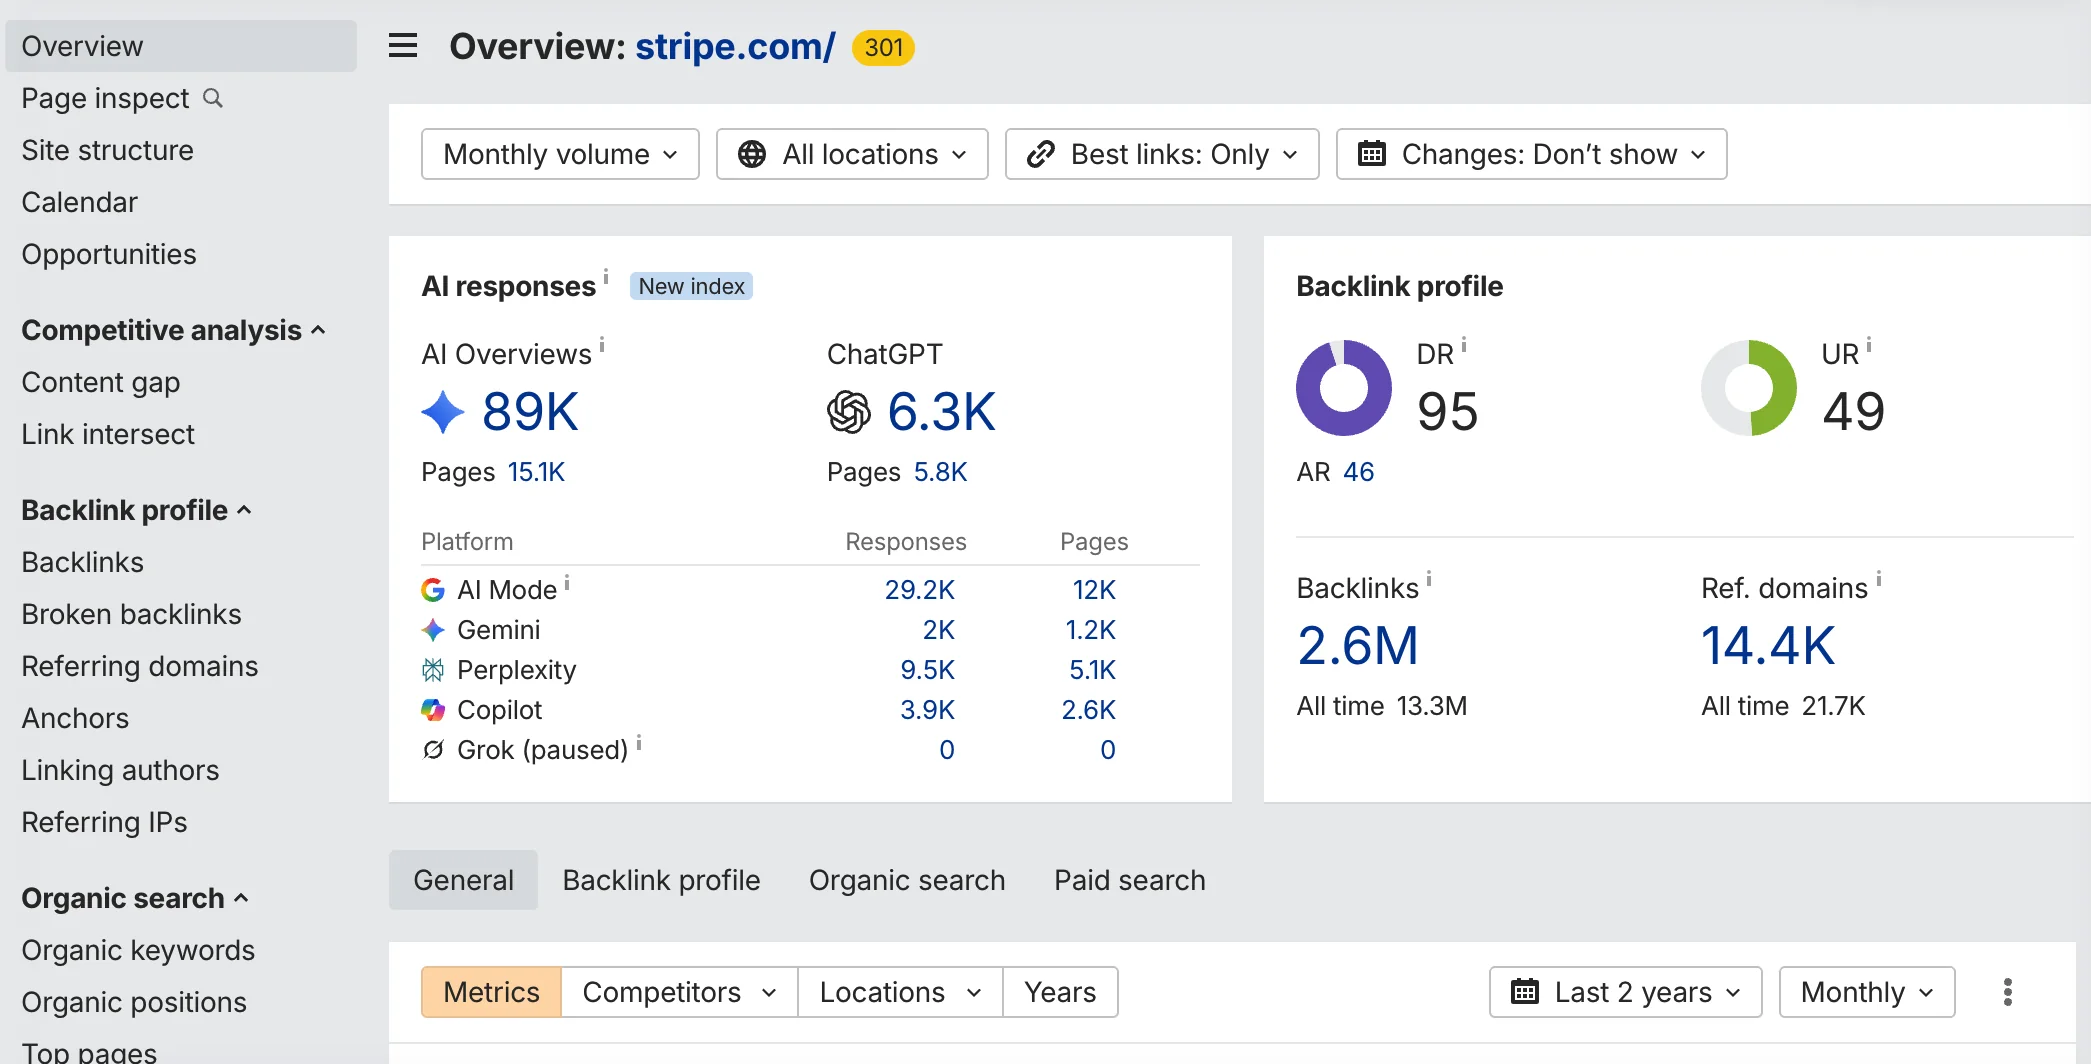Click the ChatGPT logo icon

849,412
